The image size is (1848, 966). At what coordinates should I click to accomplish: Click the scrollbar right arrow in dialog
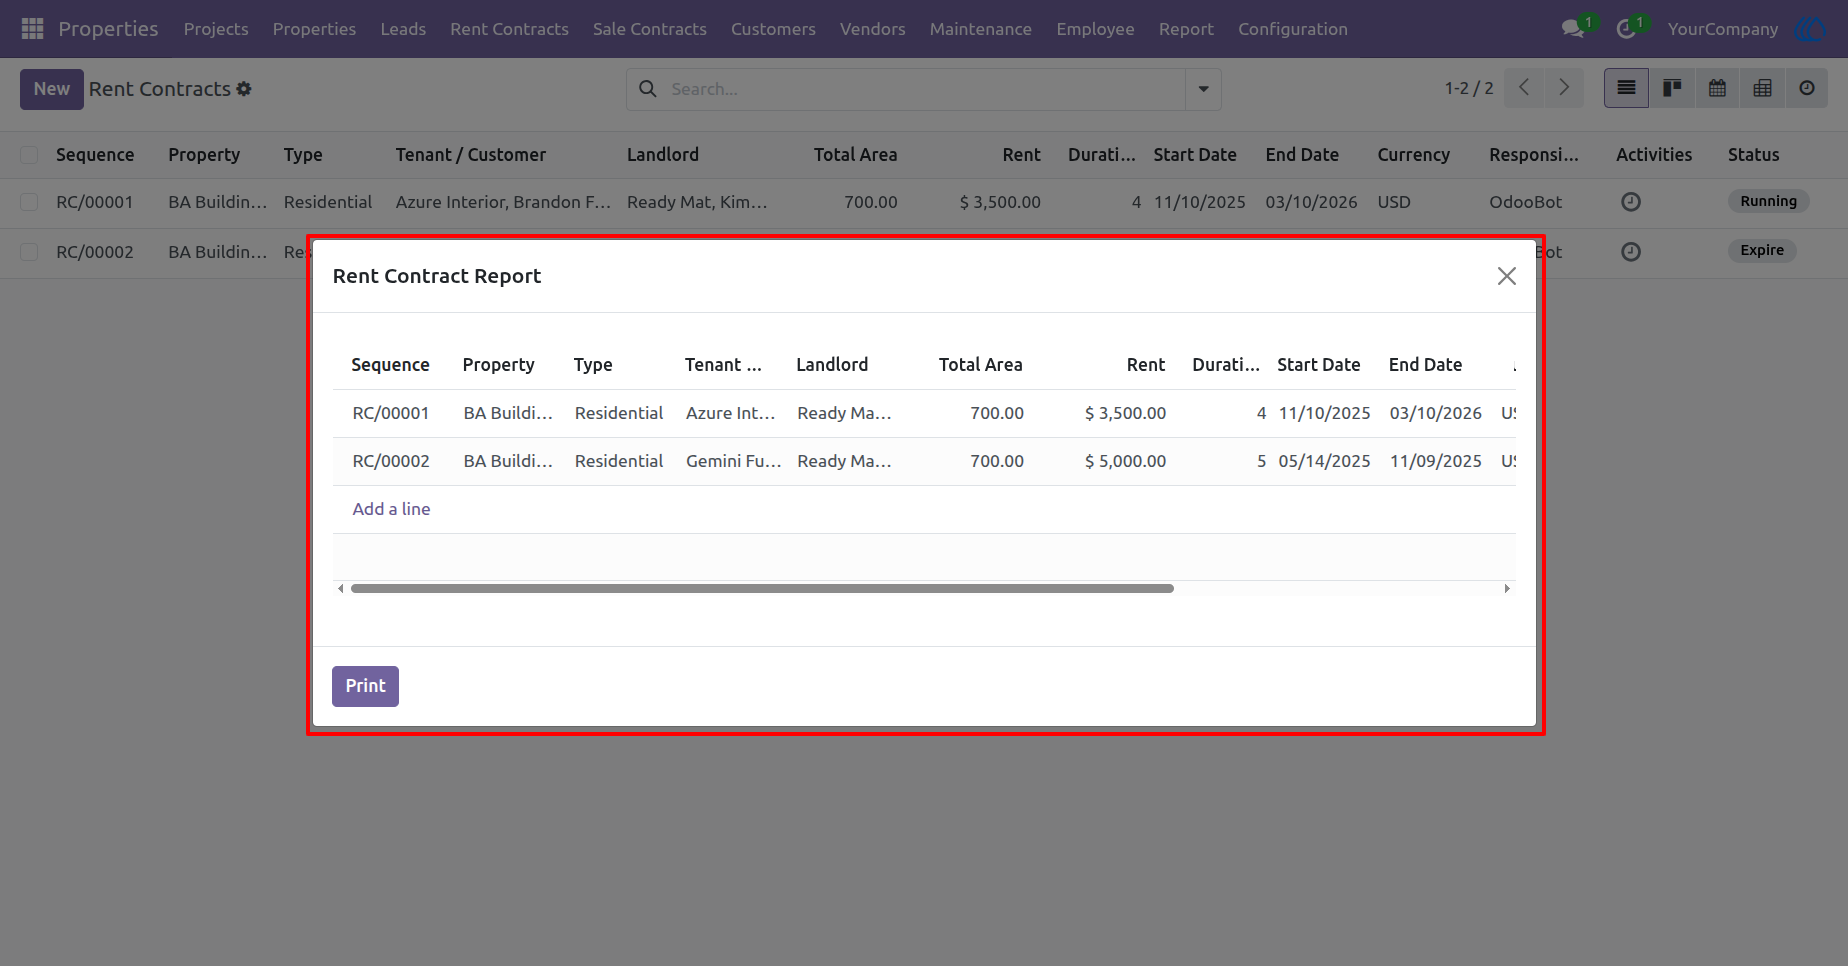point(1507,588)
